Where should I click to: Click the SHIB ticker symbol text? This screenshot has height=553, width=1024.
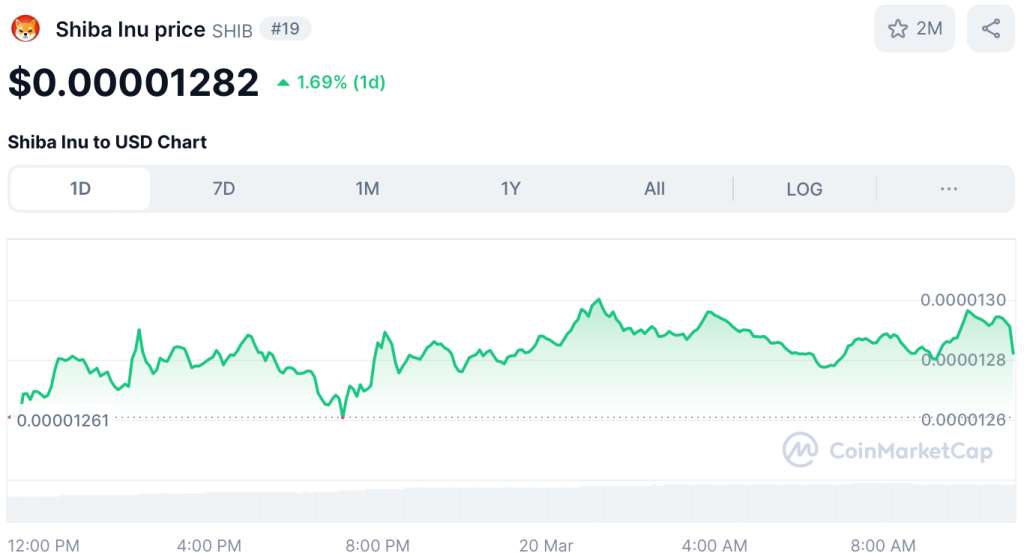point(232,31)
